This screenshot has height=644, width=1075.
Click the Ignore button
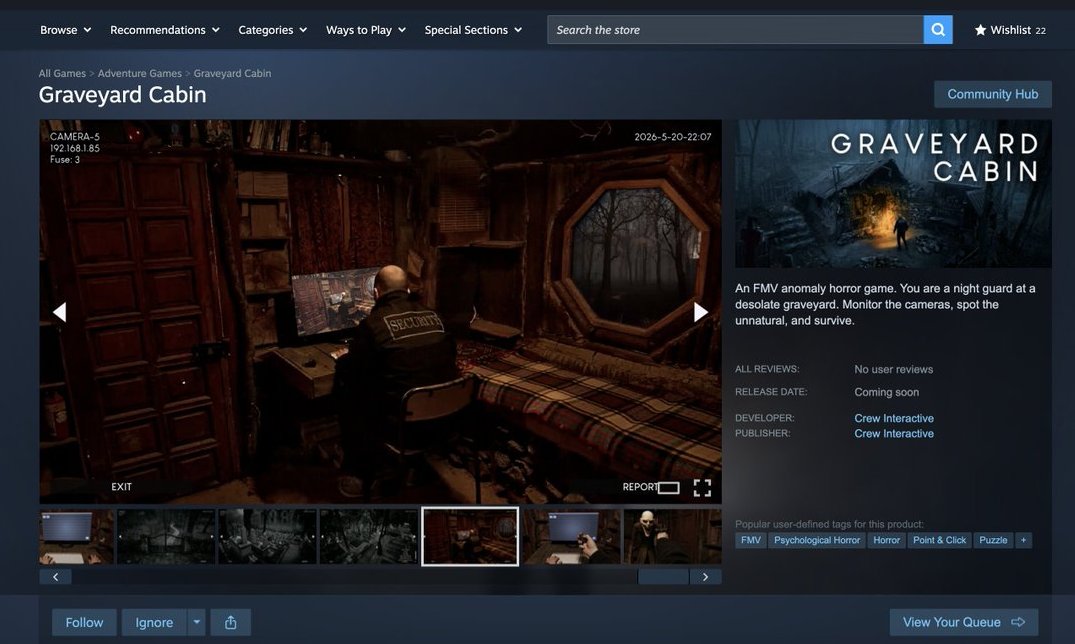pyautogui.click(x=154, y=622)
